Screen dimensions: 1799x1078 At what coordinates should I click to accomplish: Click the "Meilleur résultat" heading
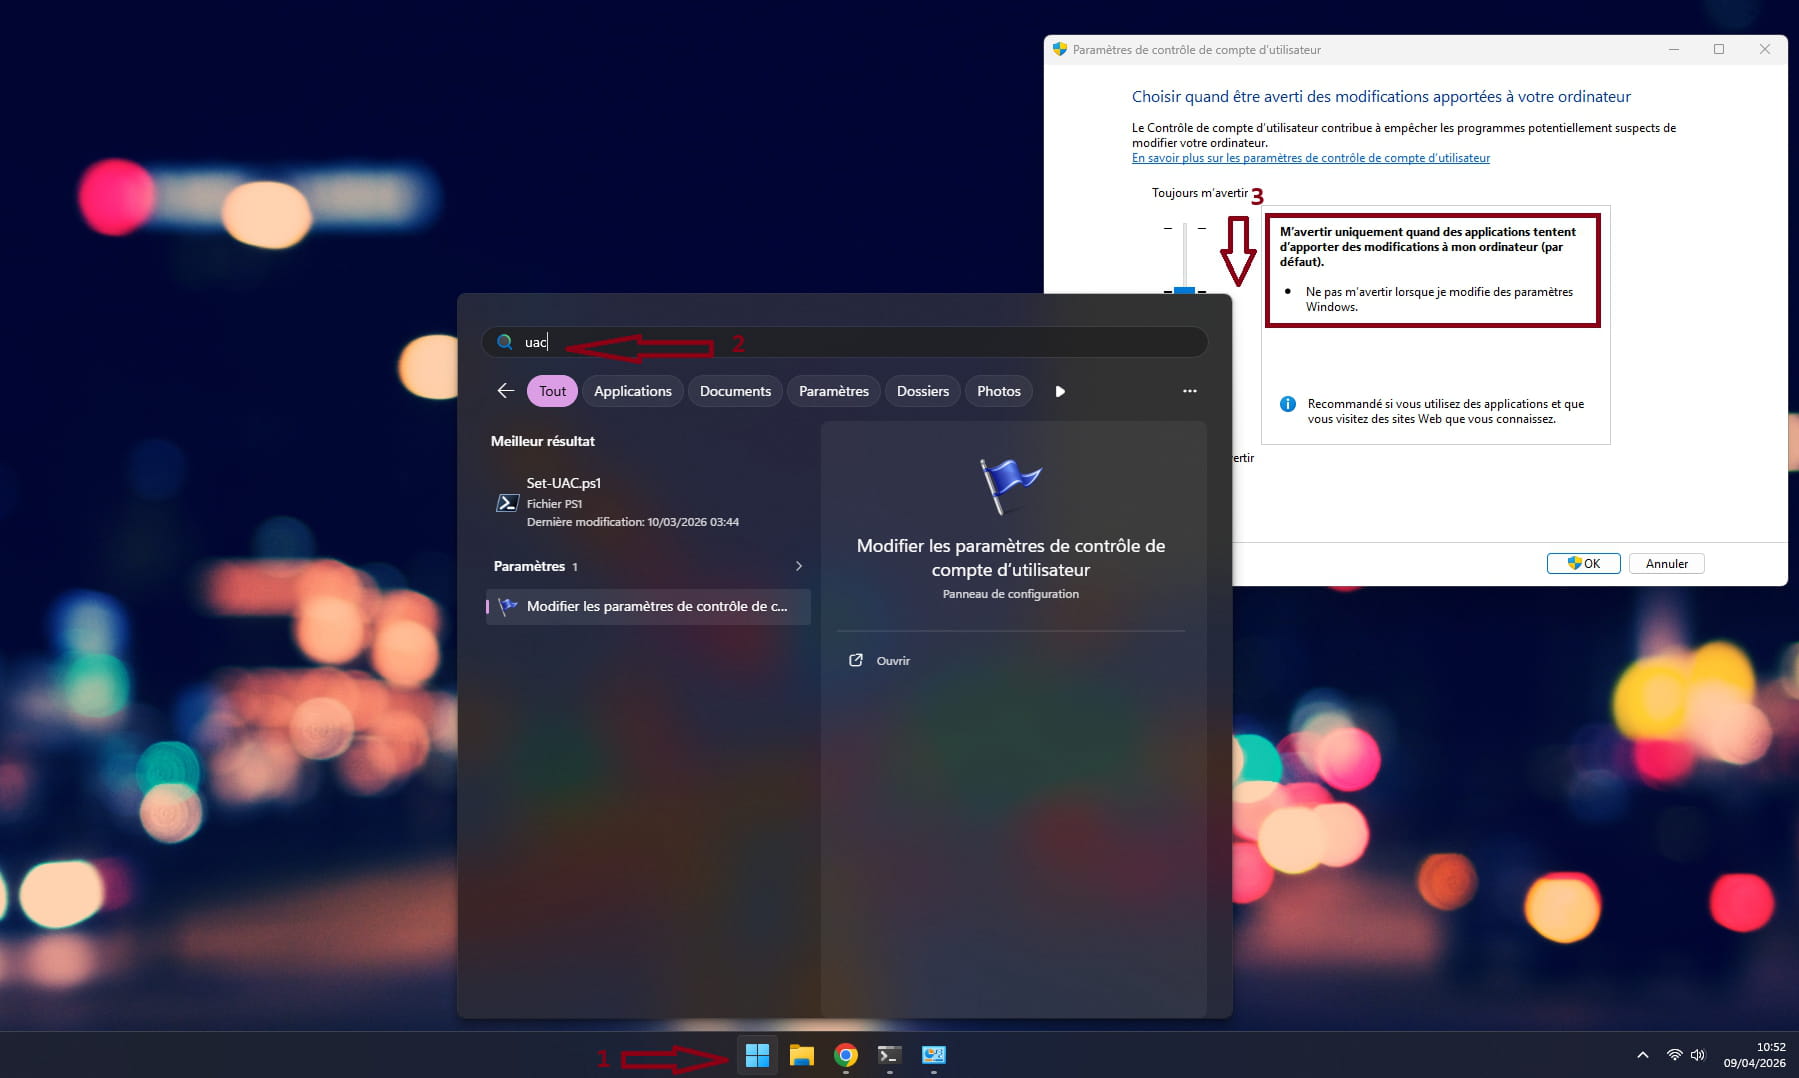click(x=542, y=441)
